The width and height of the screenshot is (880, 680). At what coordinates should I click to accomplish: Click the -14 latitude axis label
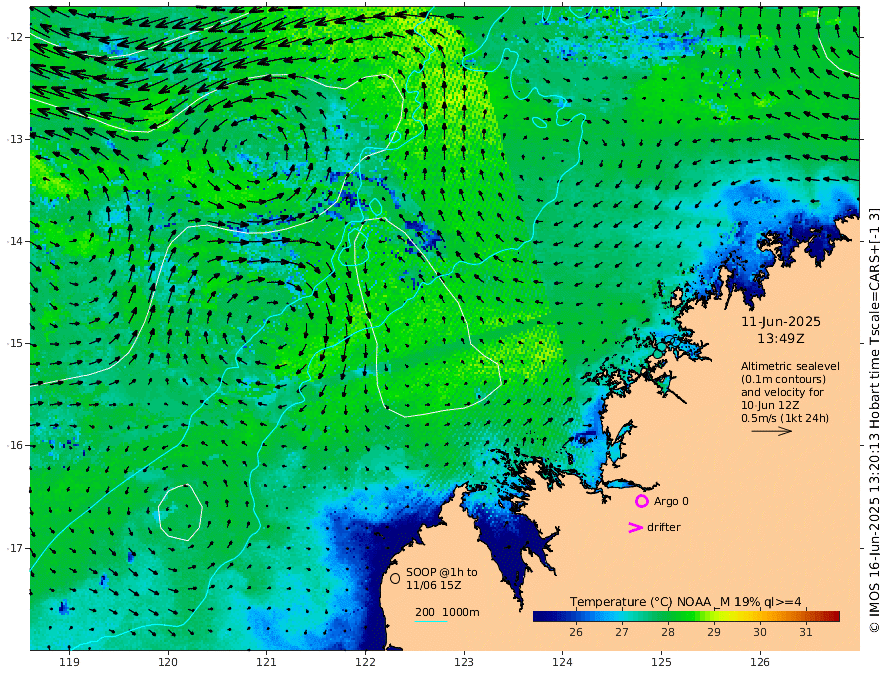click(x=15, y=241)
